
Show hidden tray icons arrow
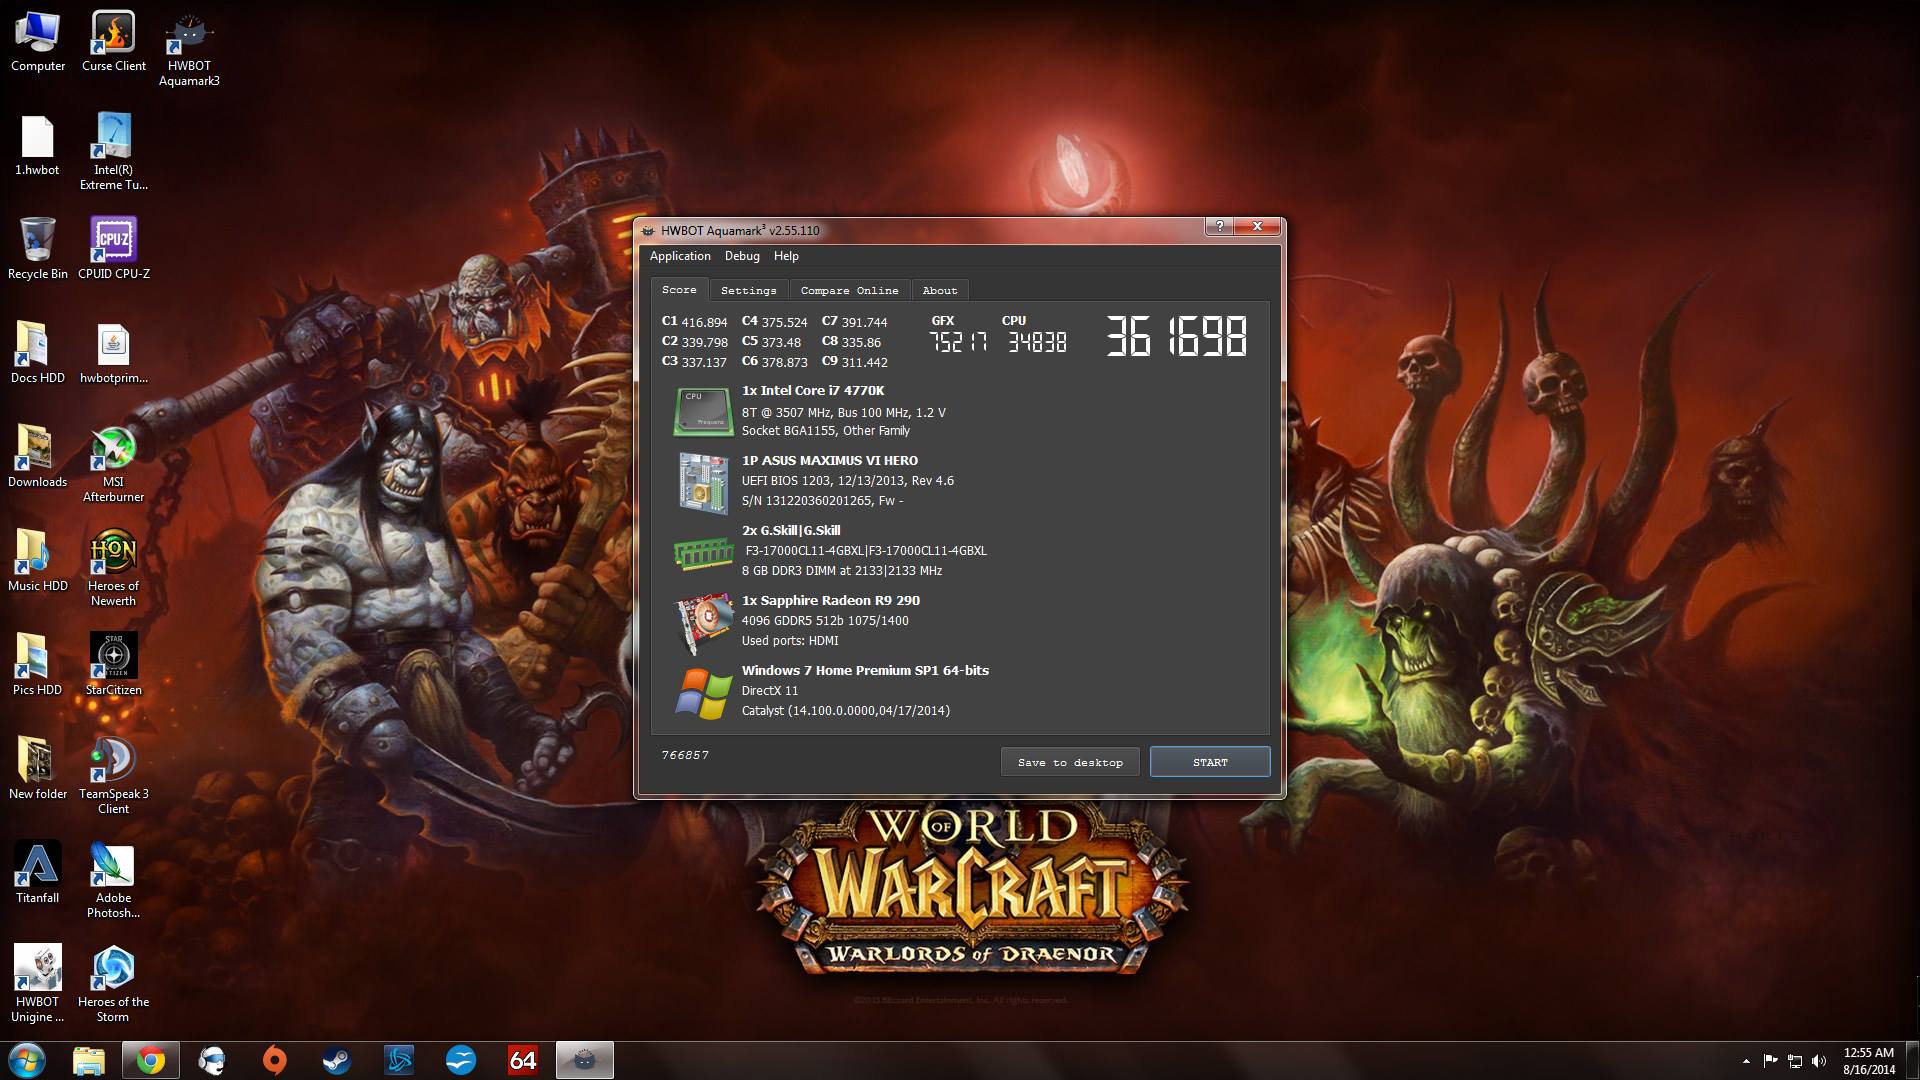1746,1061
